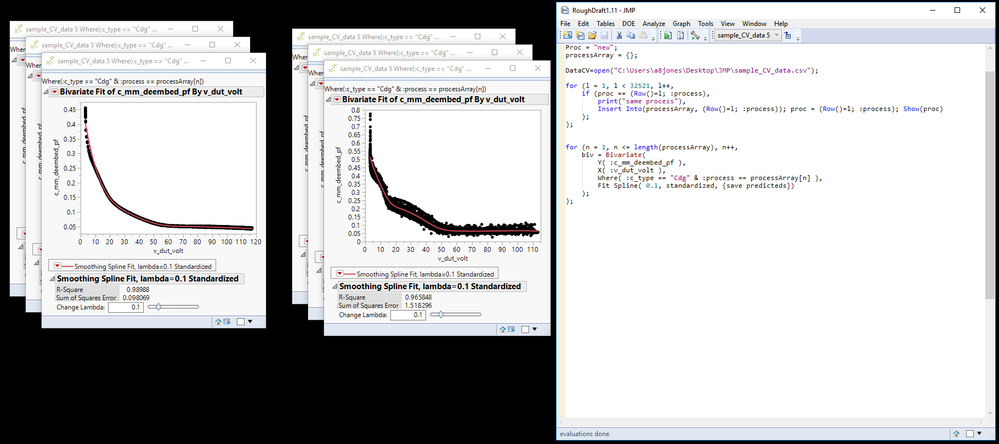Click the Save floppy-disk toolbar icon
Image resolution: width=999 pixels, height=444 pixels.
coord(604,35)
